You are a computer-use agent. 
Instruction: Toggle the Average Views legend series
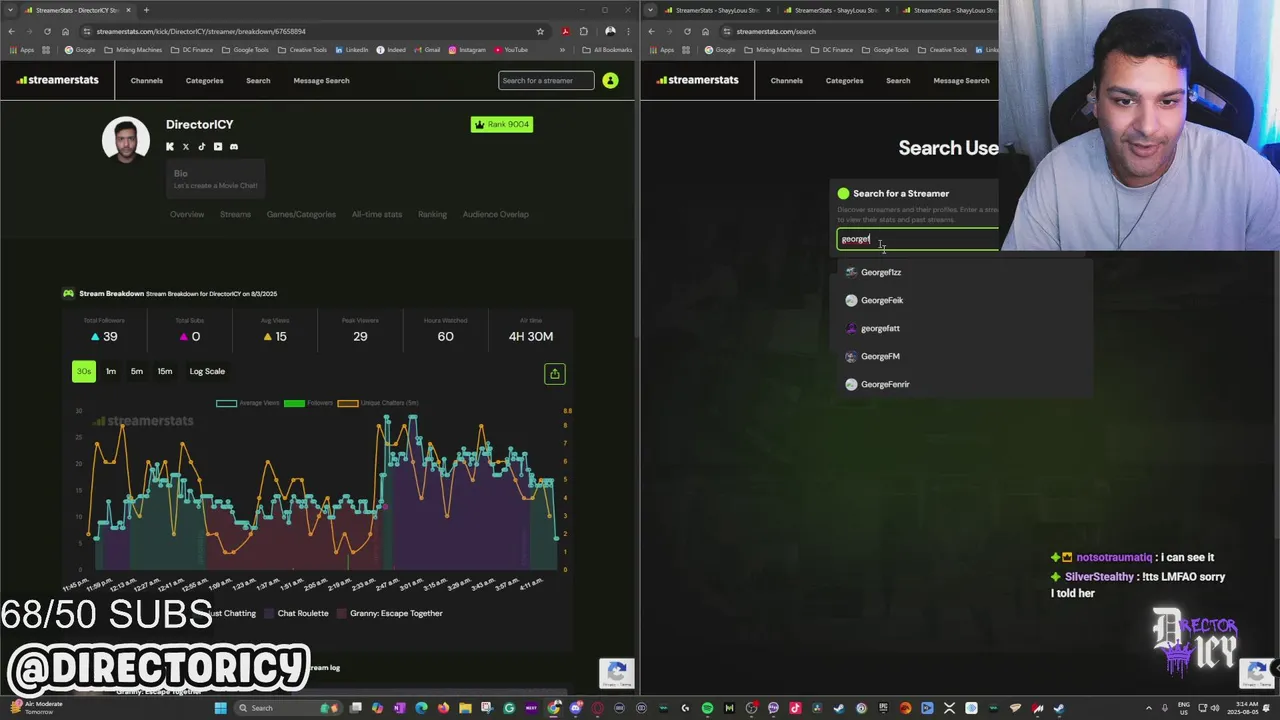(x=248, y=403)
